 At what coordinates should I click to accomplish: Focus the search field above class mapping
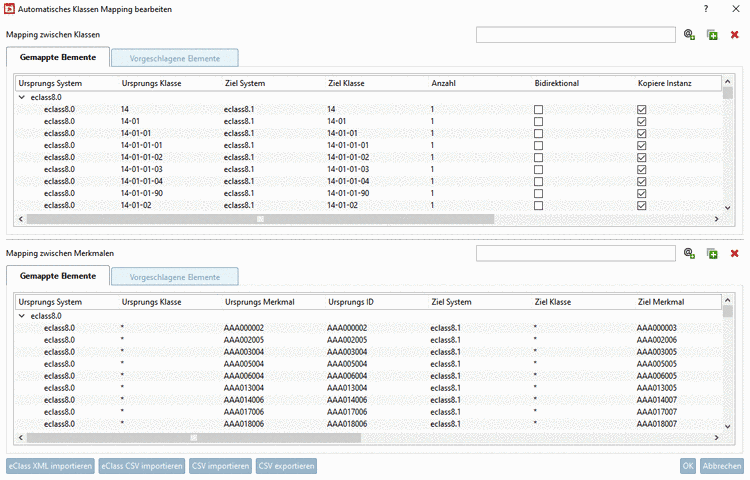point(576,35)
